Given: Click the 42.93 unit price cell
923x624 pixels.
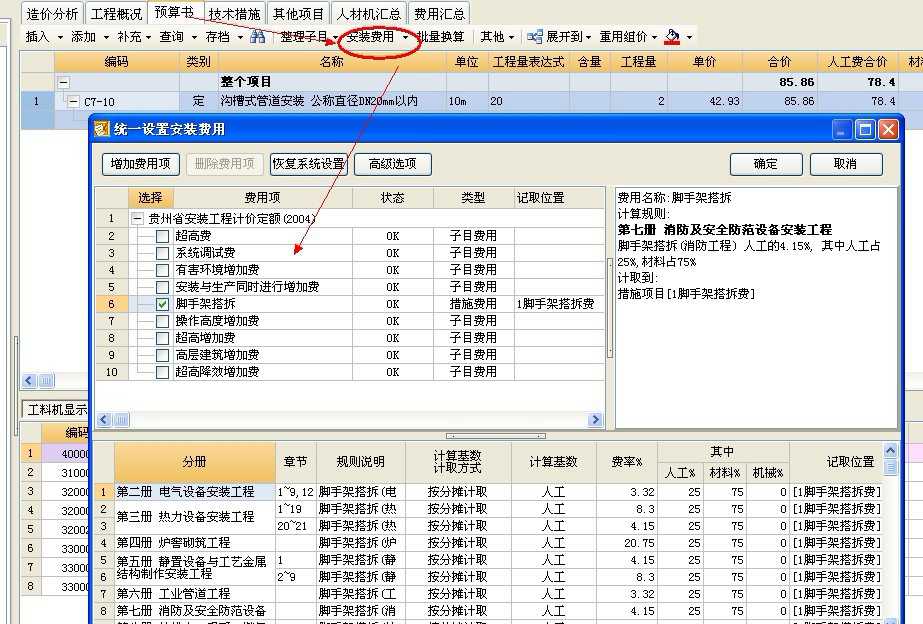Looking at the screenshot, I should (x=704, y=101).
